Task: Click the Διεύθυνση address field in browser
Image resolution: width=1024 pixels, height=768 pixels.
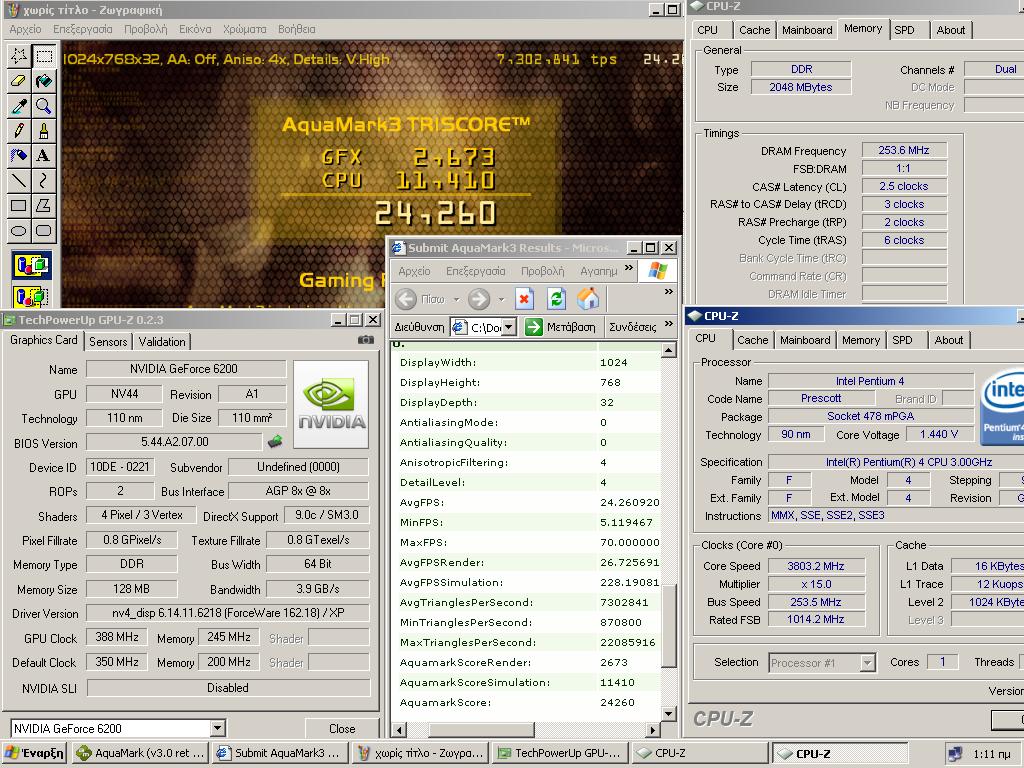Action: point(484,327)
